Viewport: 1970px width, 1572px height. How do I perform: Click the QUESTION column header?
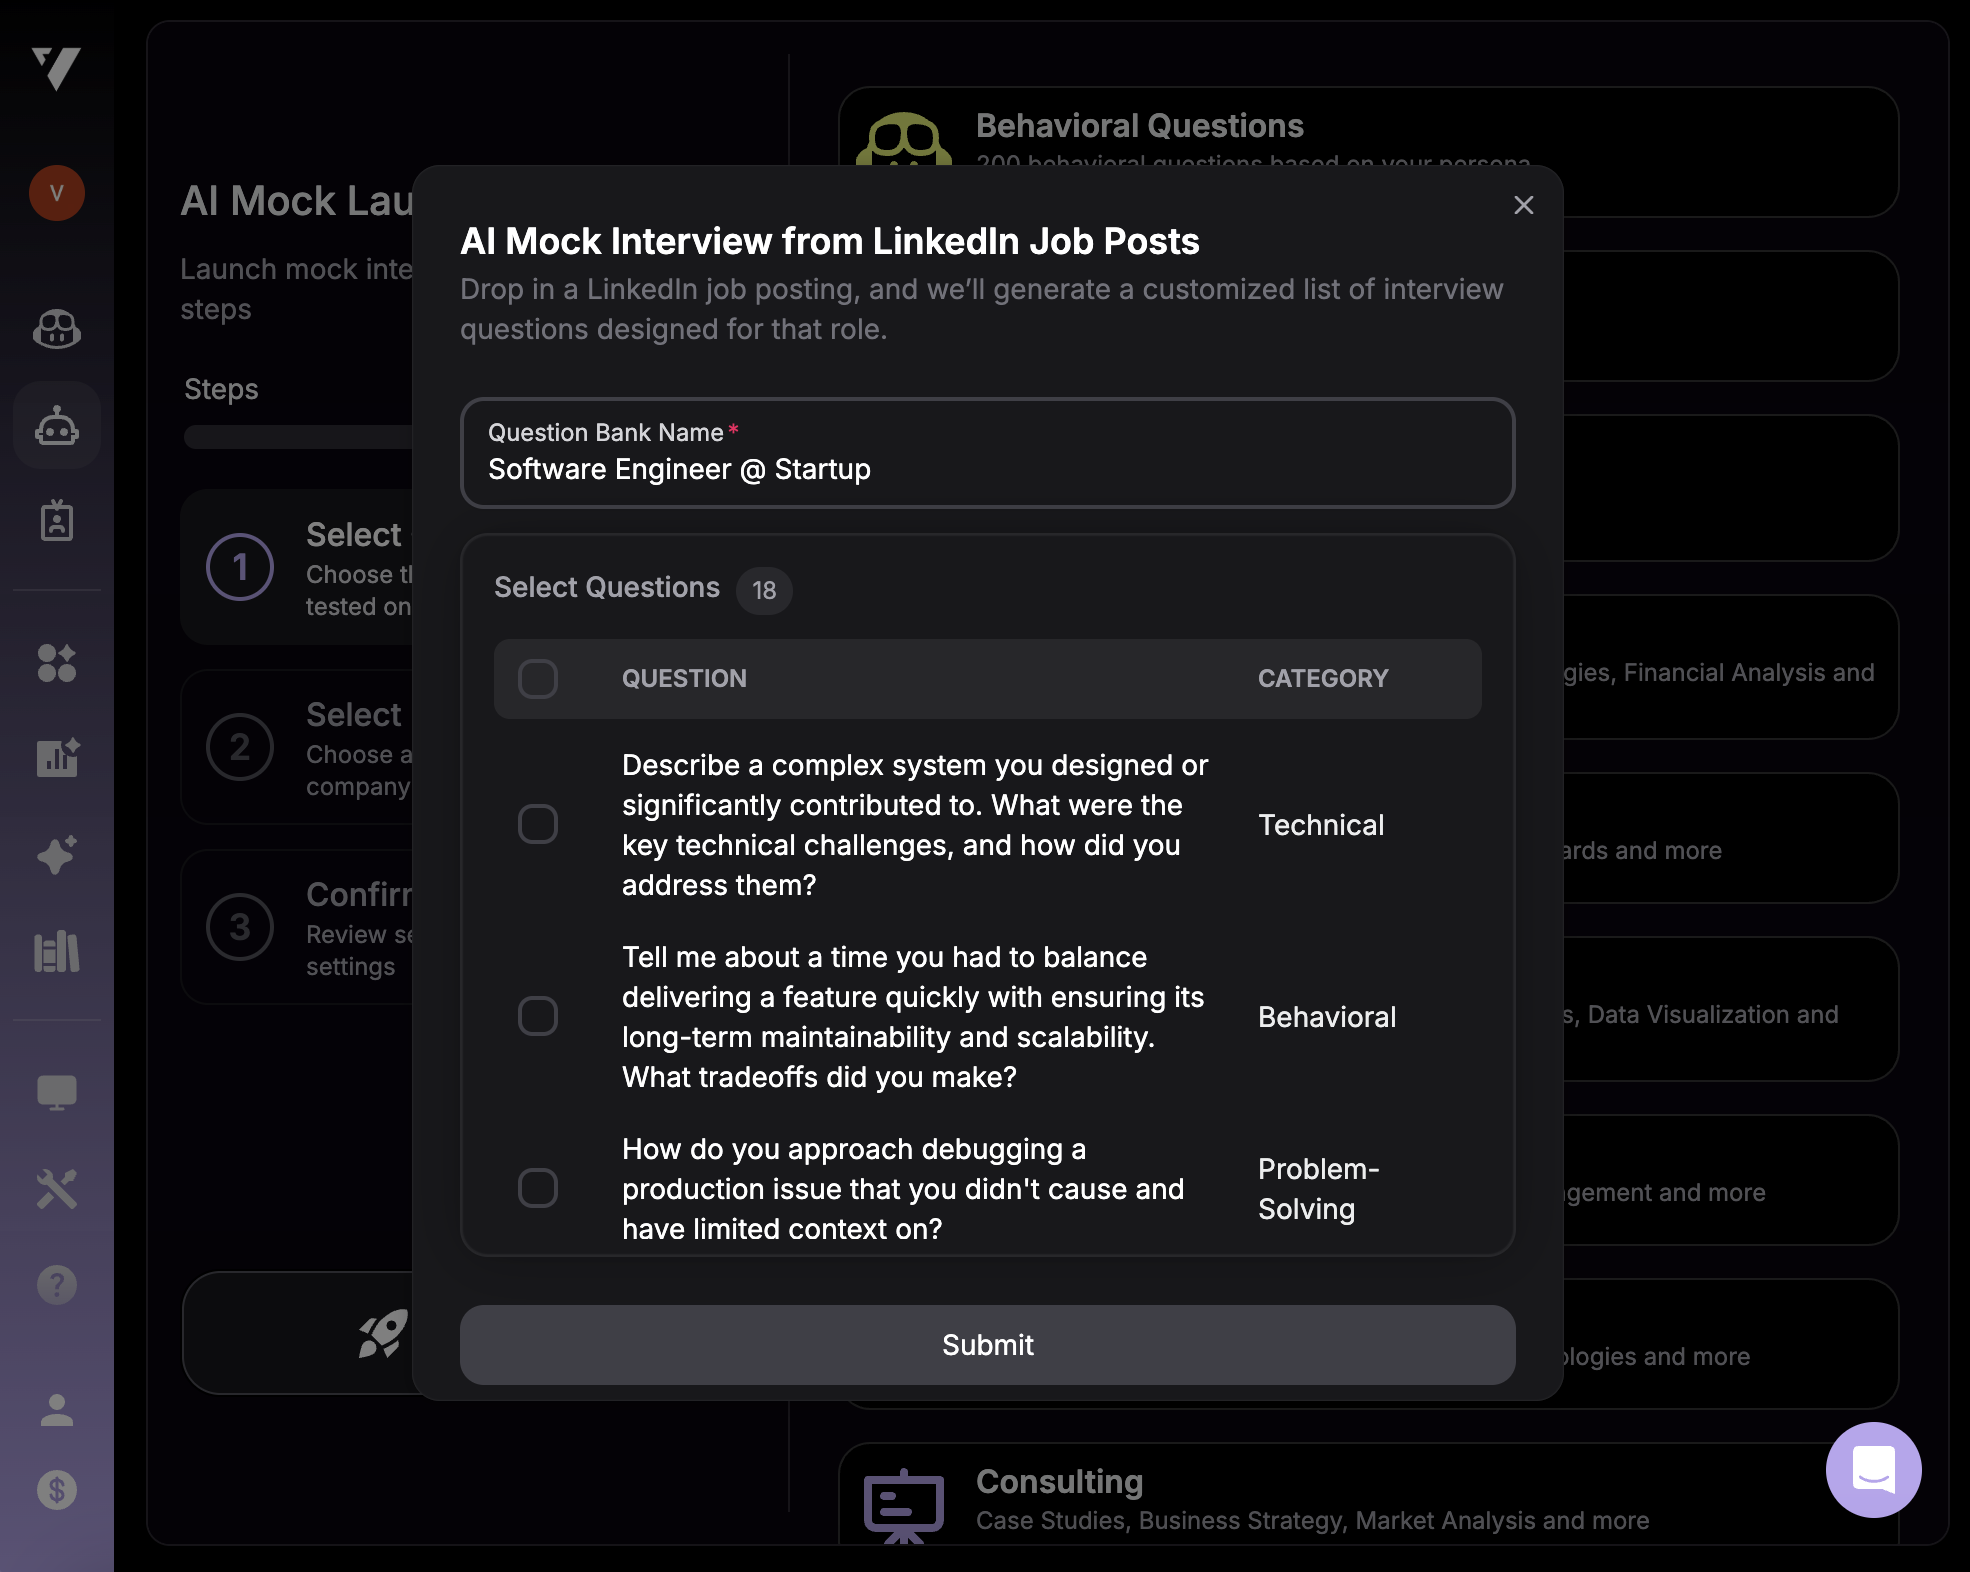click(684, 679)
